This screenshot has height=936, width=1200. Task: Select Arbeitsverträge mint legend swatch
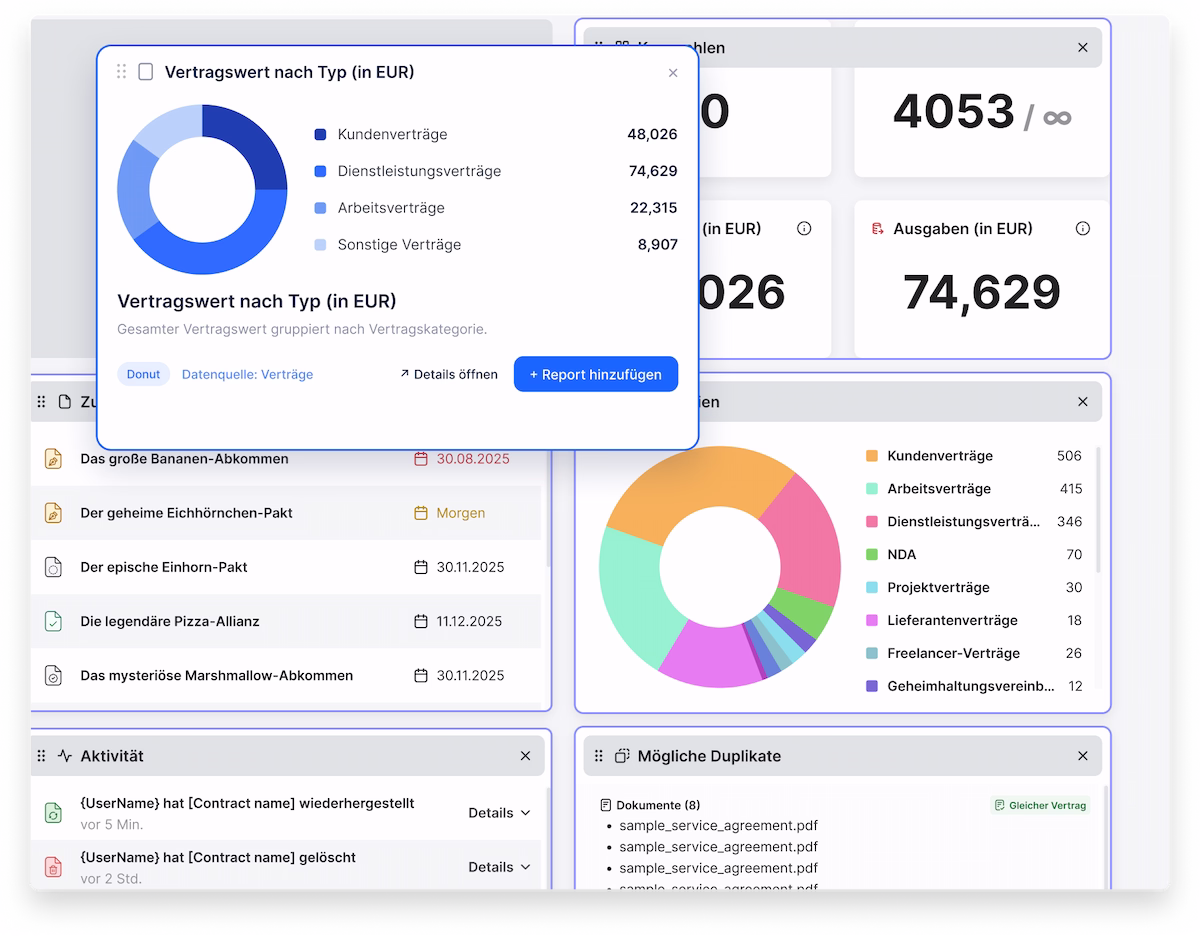point(872,489)
